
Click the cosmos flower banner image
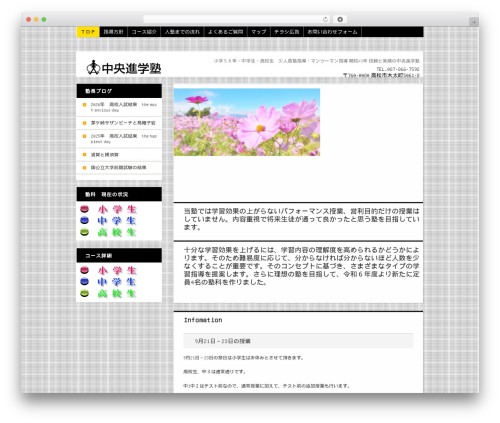(x=247, y=122)
